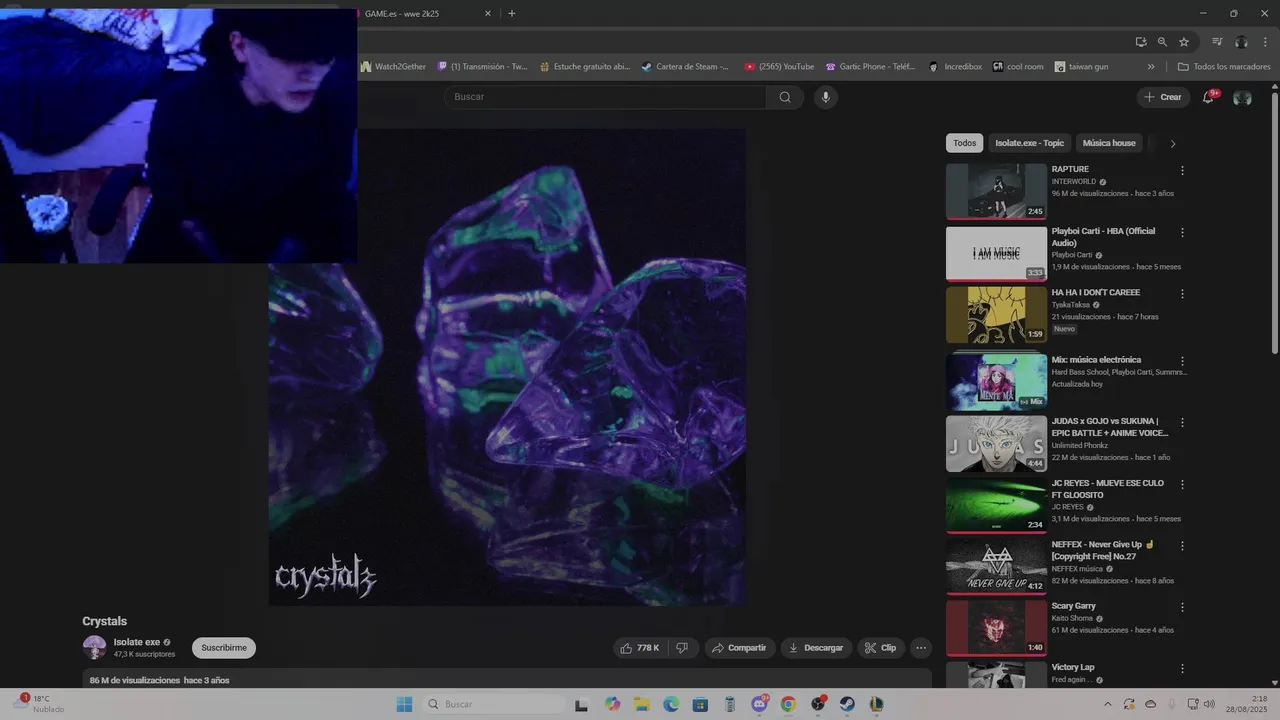
Task: Open Chrome profile avatar
Action: 1241,42
